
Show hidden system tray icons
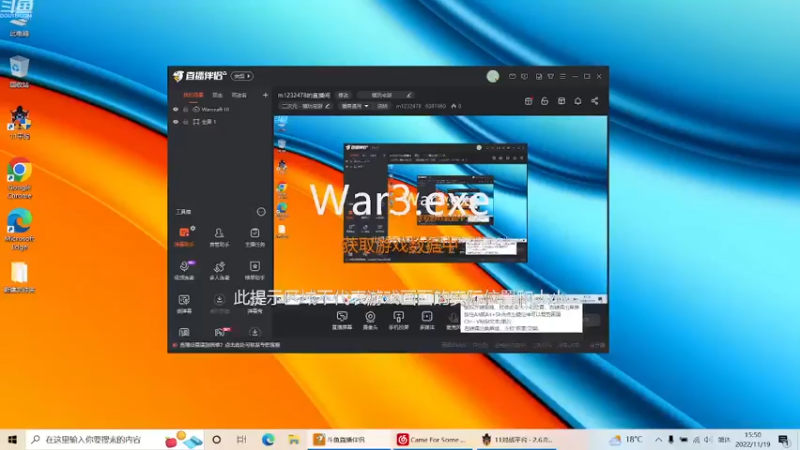[x=658, y=439]
